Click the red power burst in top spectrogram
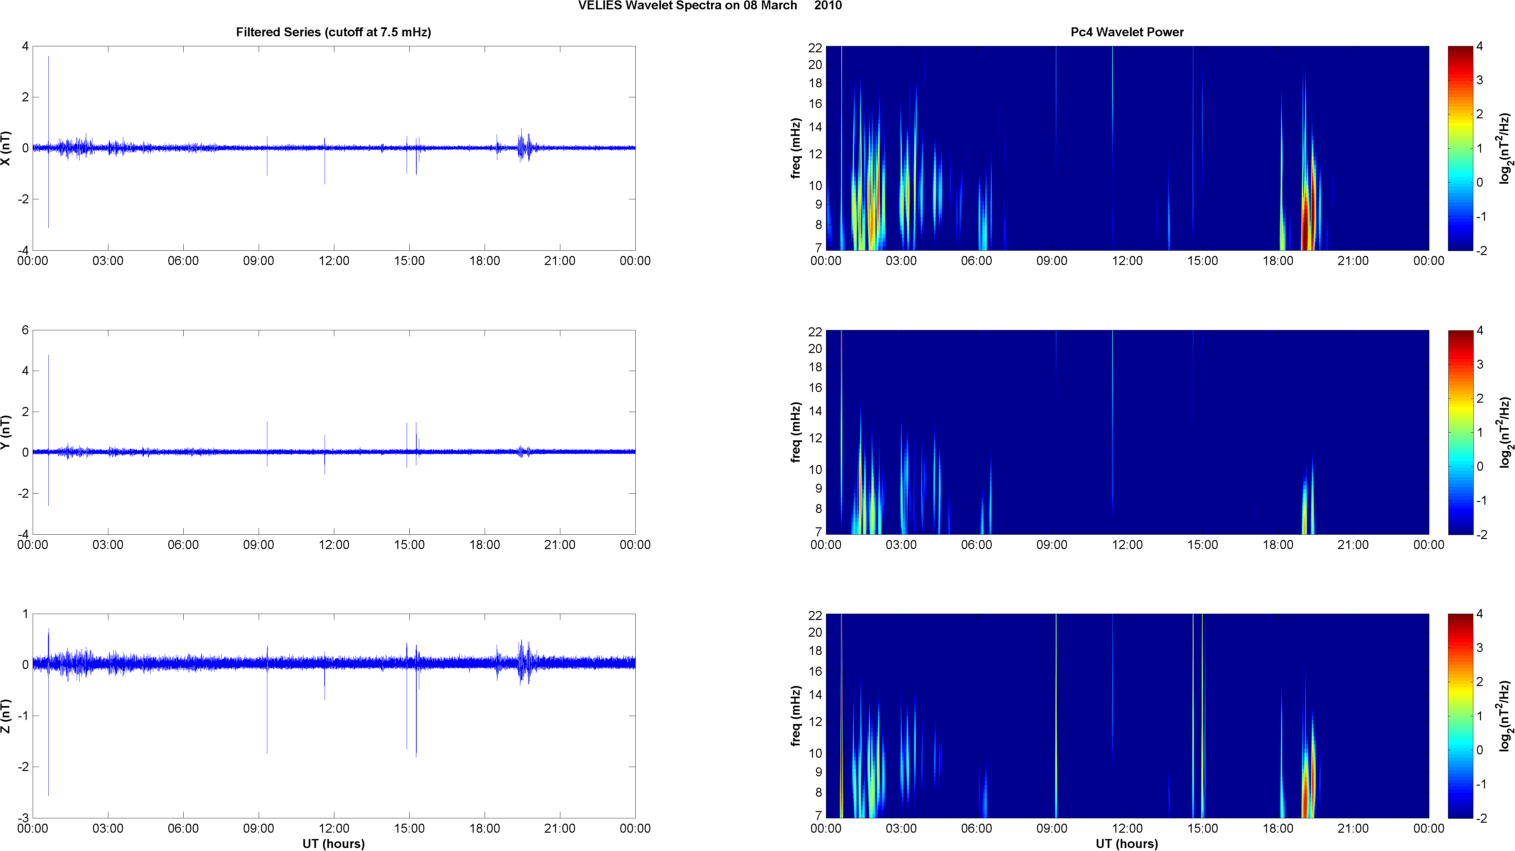1515x851 pixels. [1305, 222]
